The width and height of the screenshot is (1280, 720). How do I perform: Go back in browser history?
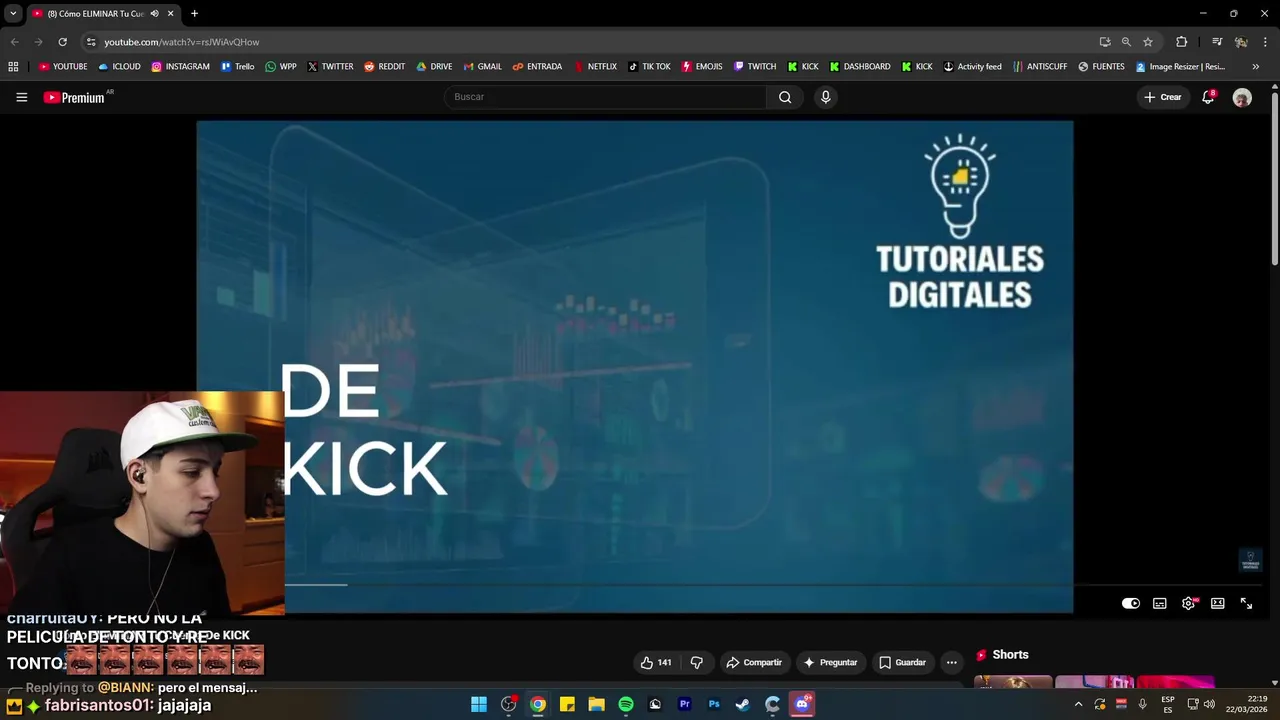tap(14, 42)
